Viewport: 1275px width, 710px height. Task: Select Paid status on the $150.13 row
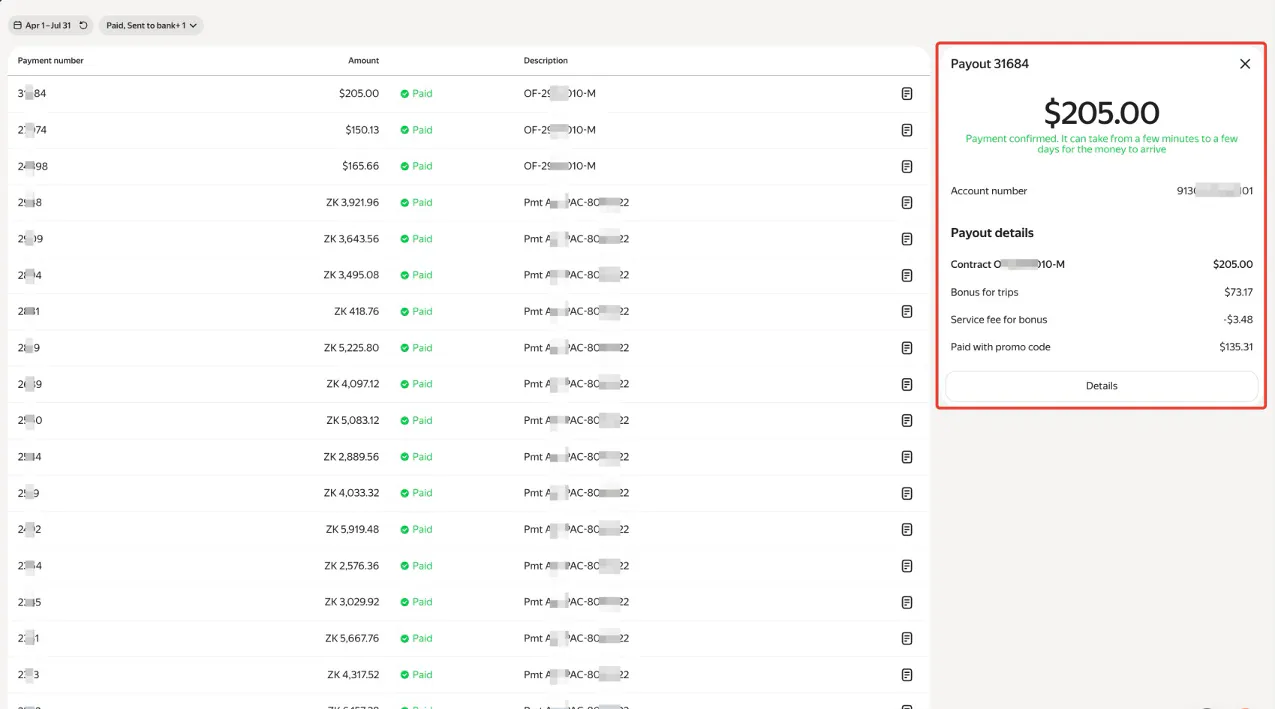click(x=416, y=130)
